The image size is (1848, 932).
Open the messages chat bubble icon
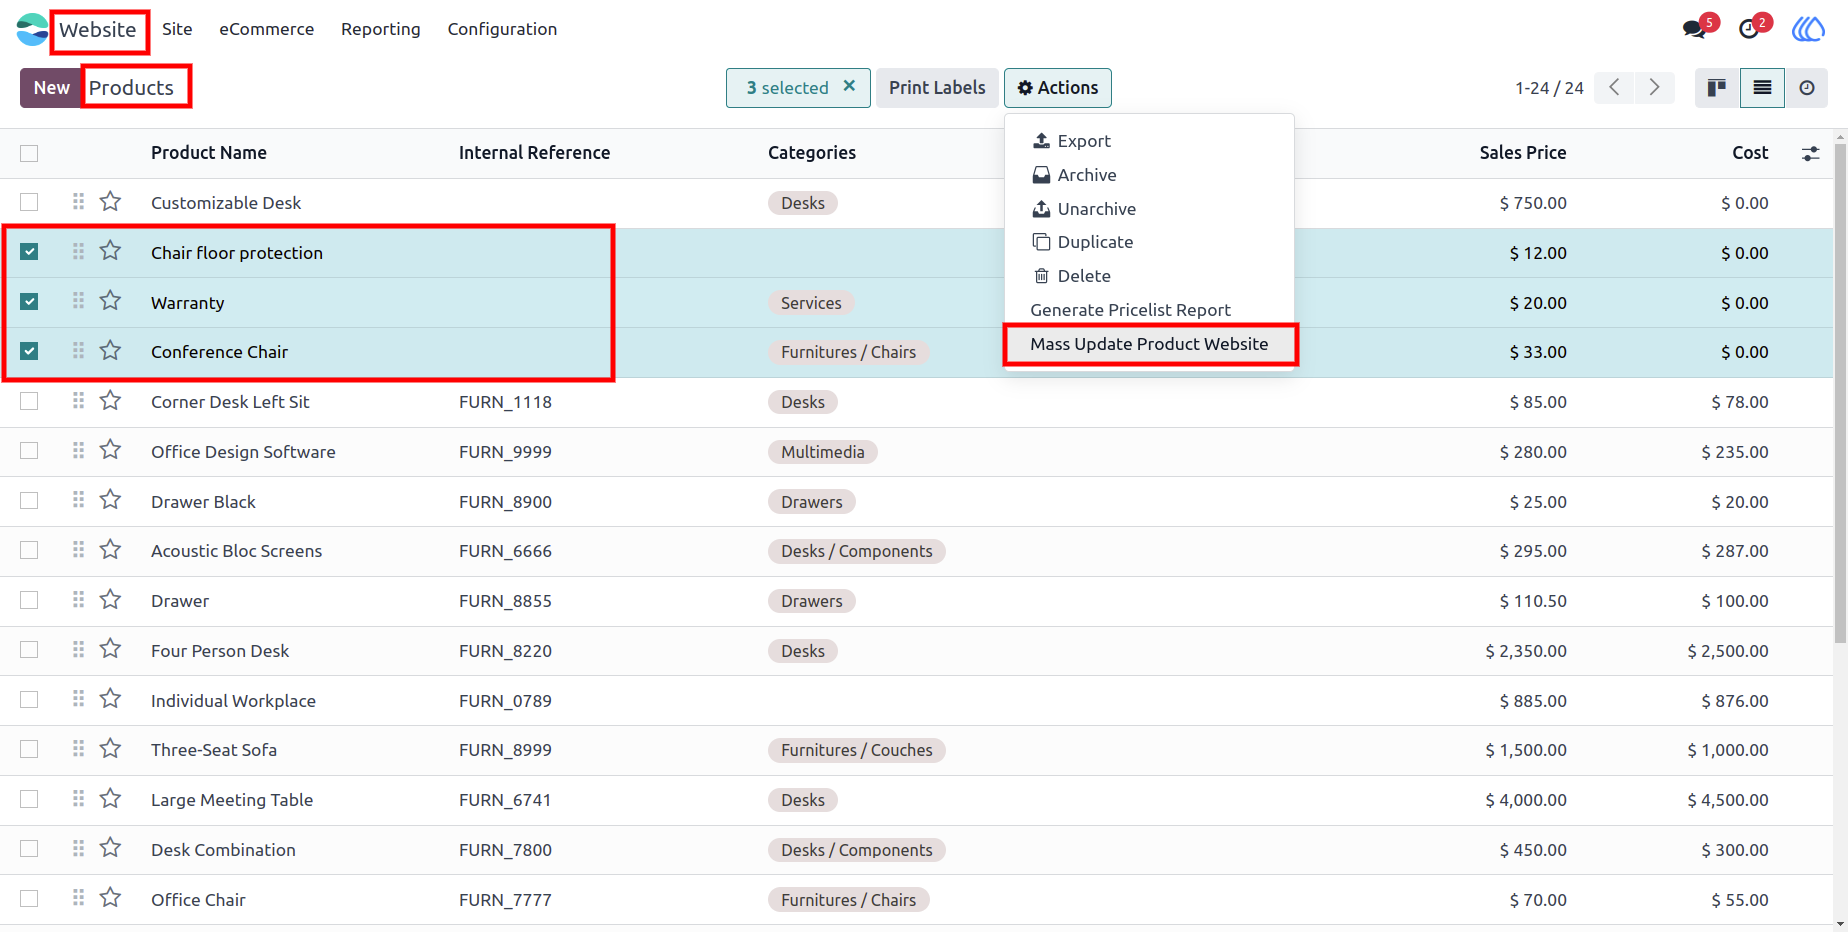click(1694, 29)
